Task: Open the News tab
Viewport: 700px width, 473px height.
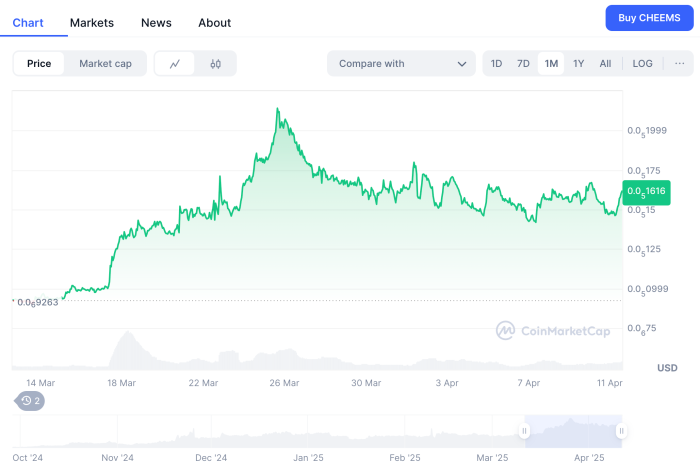Action: (156, 22)
